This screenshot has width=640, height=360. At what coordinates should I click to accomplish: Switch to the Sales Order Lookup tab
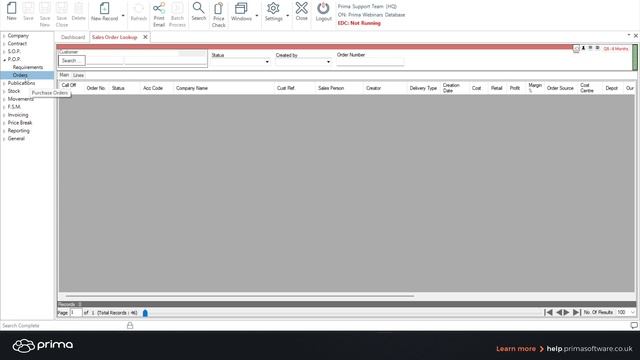(x=115, y=37)
